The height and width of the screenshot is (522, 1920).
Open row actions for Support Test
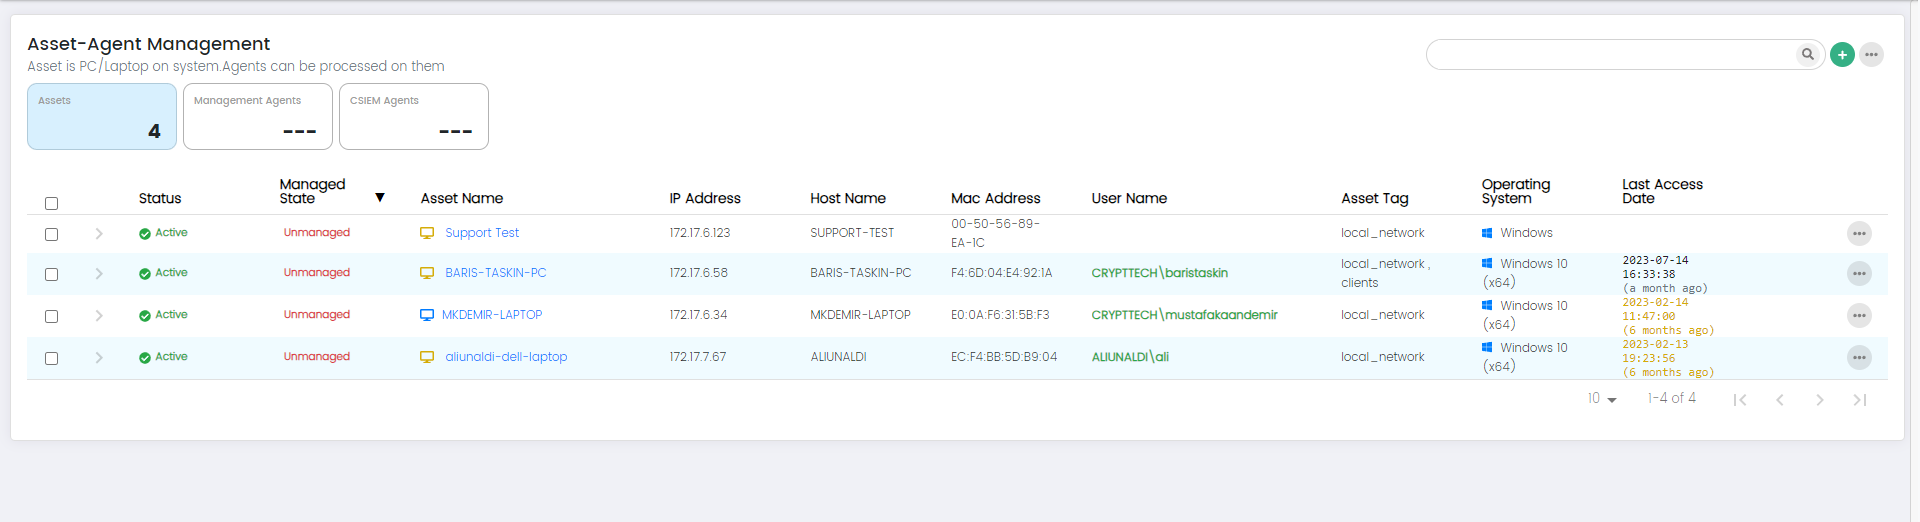click(x=1858, y=234)
